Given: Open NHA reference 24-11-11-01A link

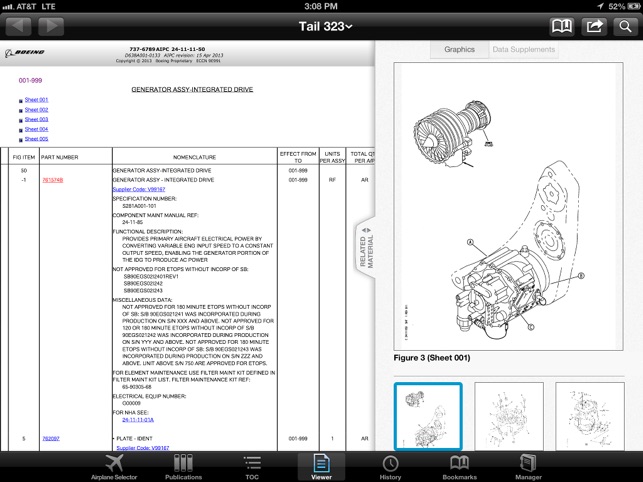Looking at the screenshot, I should point(138,420).
